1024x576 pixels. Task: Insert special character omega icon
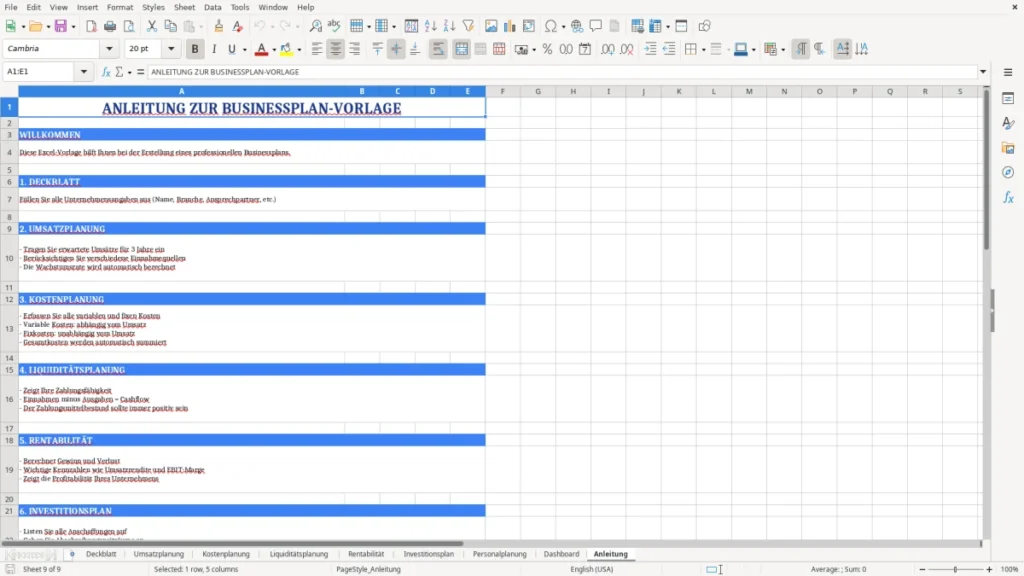click(x=551, y=26)
